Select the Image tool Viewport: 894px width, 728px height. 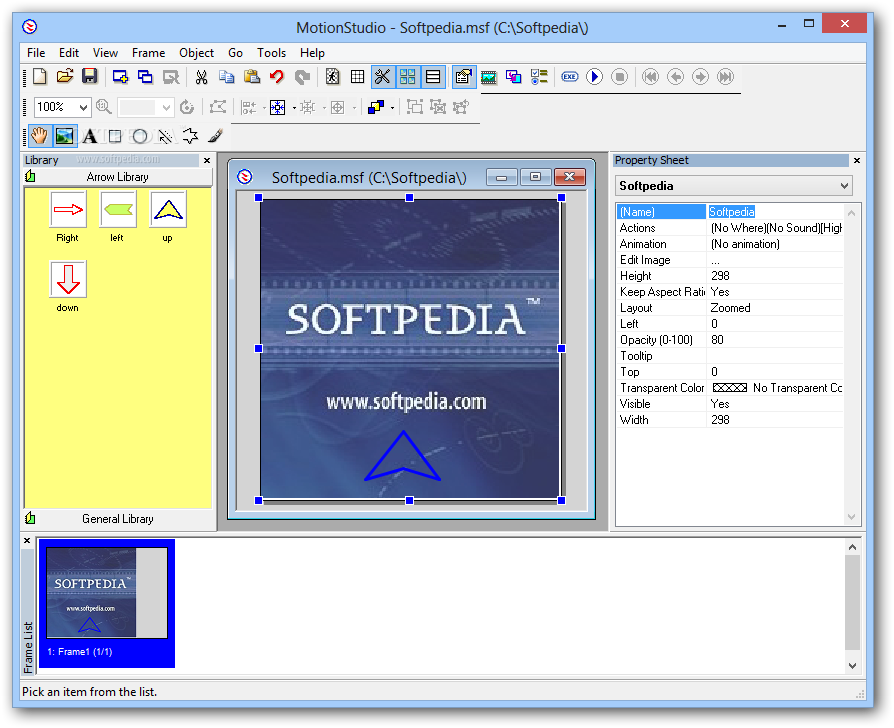click(64, 136)
